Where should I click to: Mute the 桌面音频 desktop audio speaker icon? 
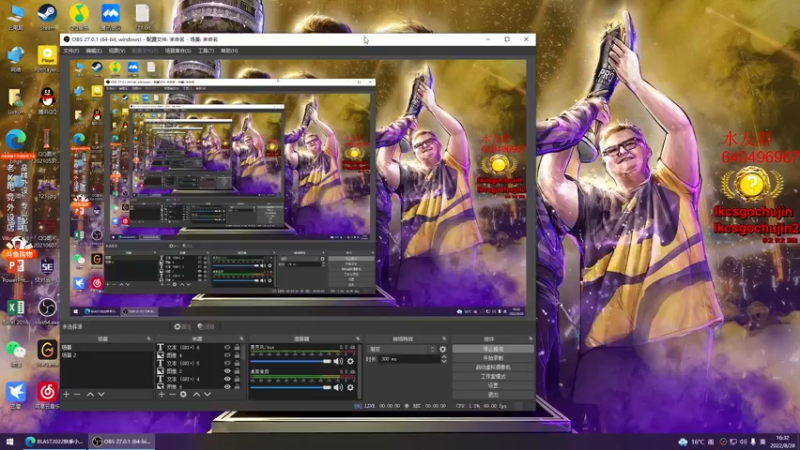(338, 388)
